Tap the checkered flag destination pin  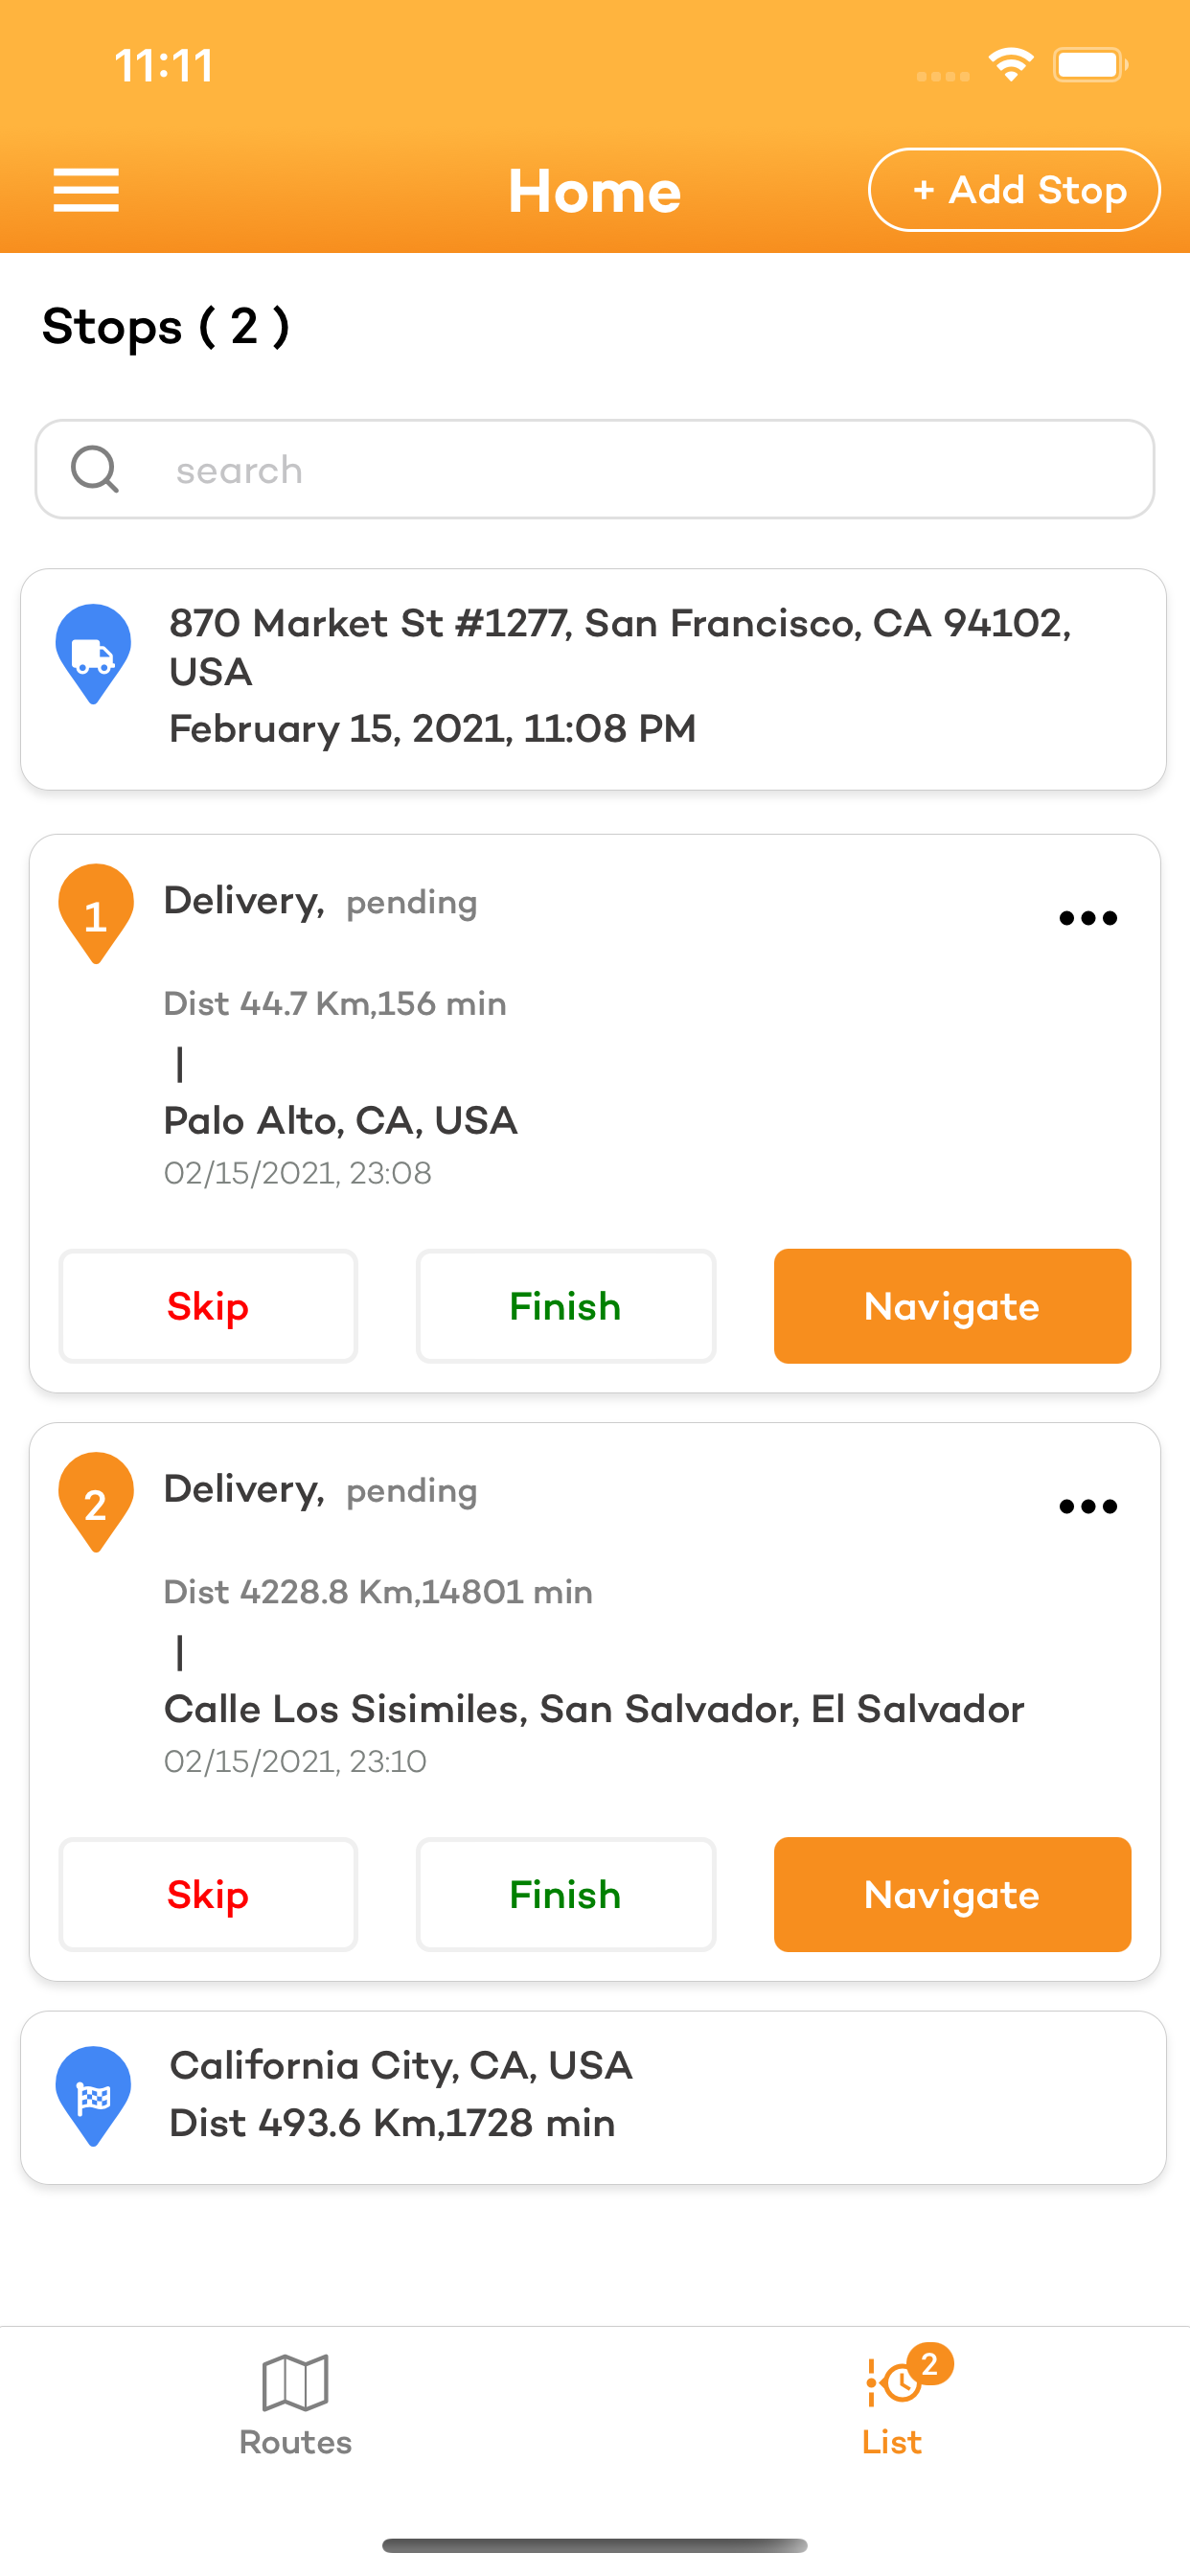93,2095
